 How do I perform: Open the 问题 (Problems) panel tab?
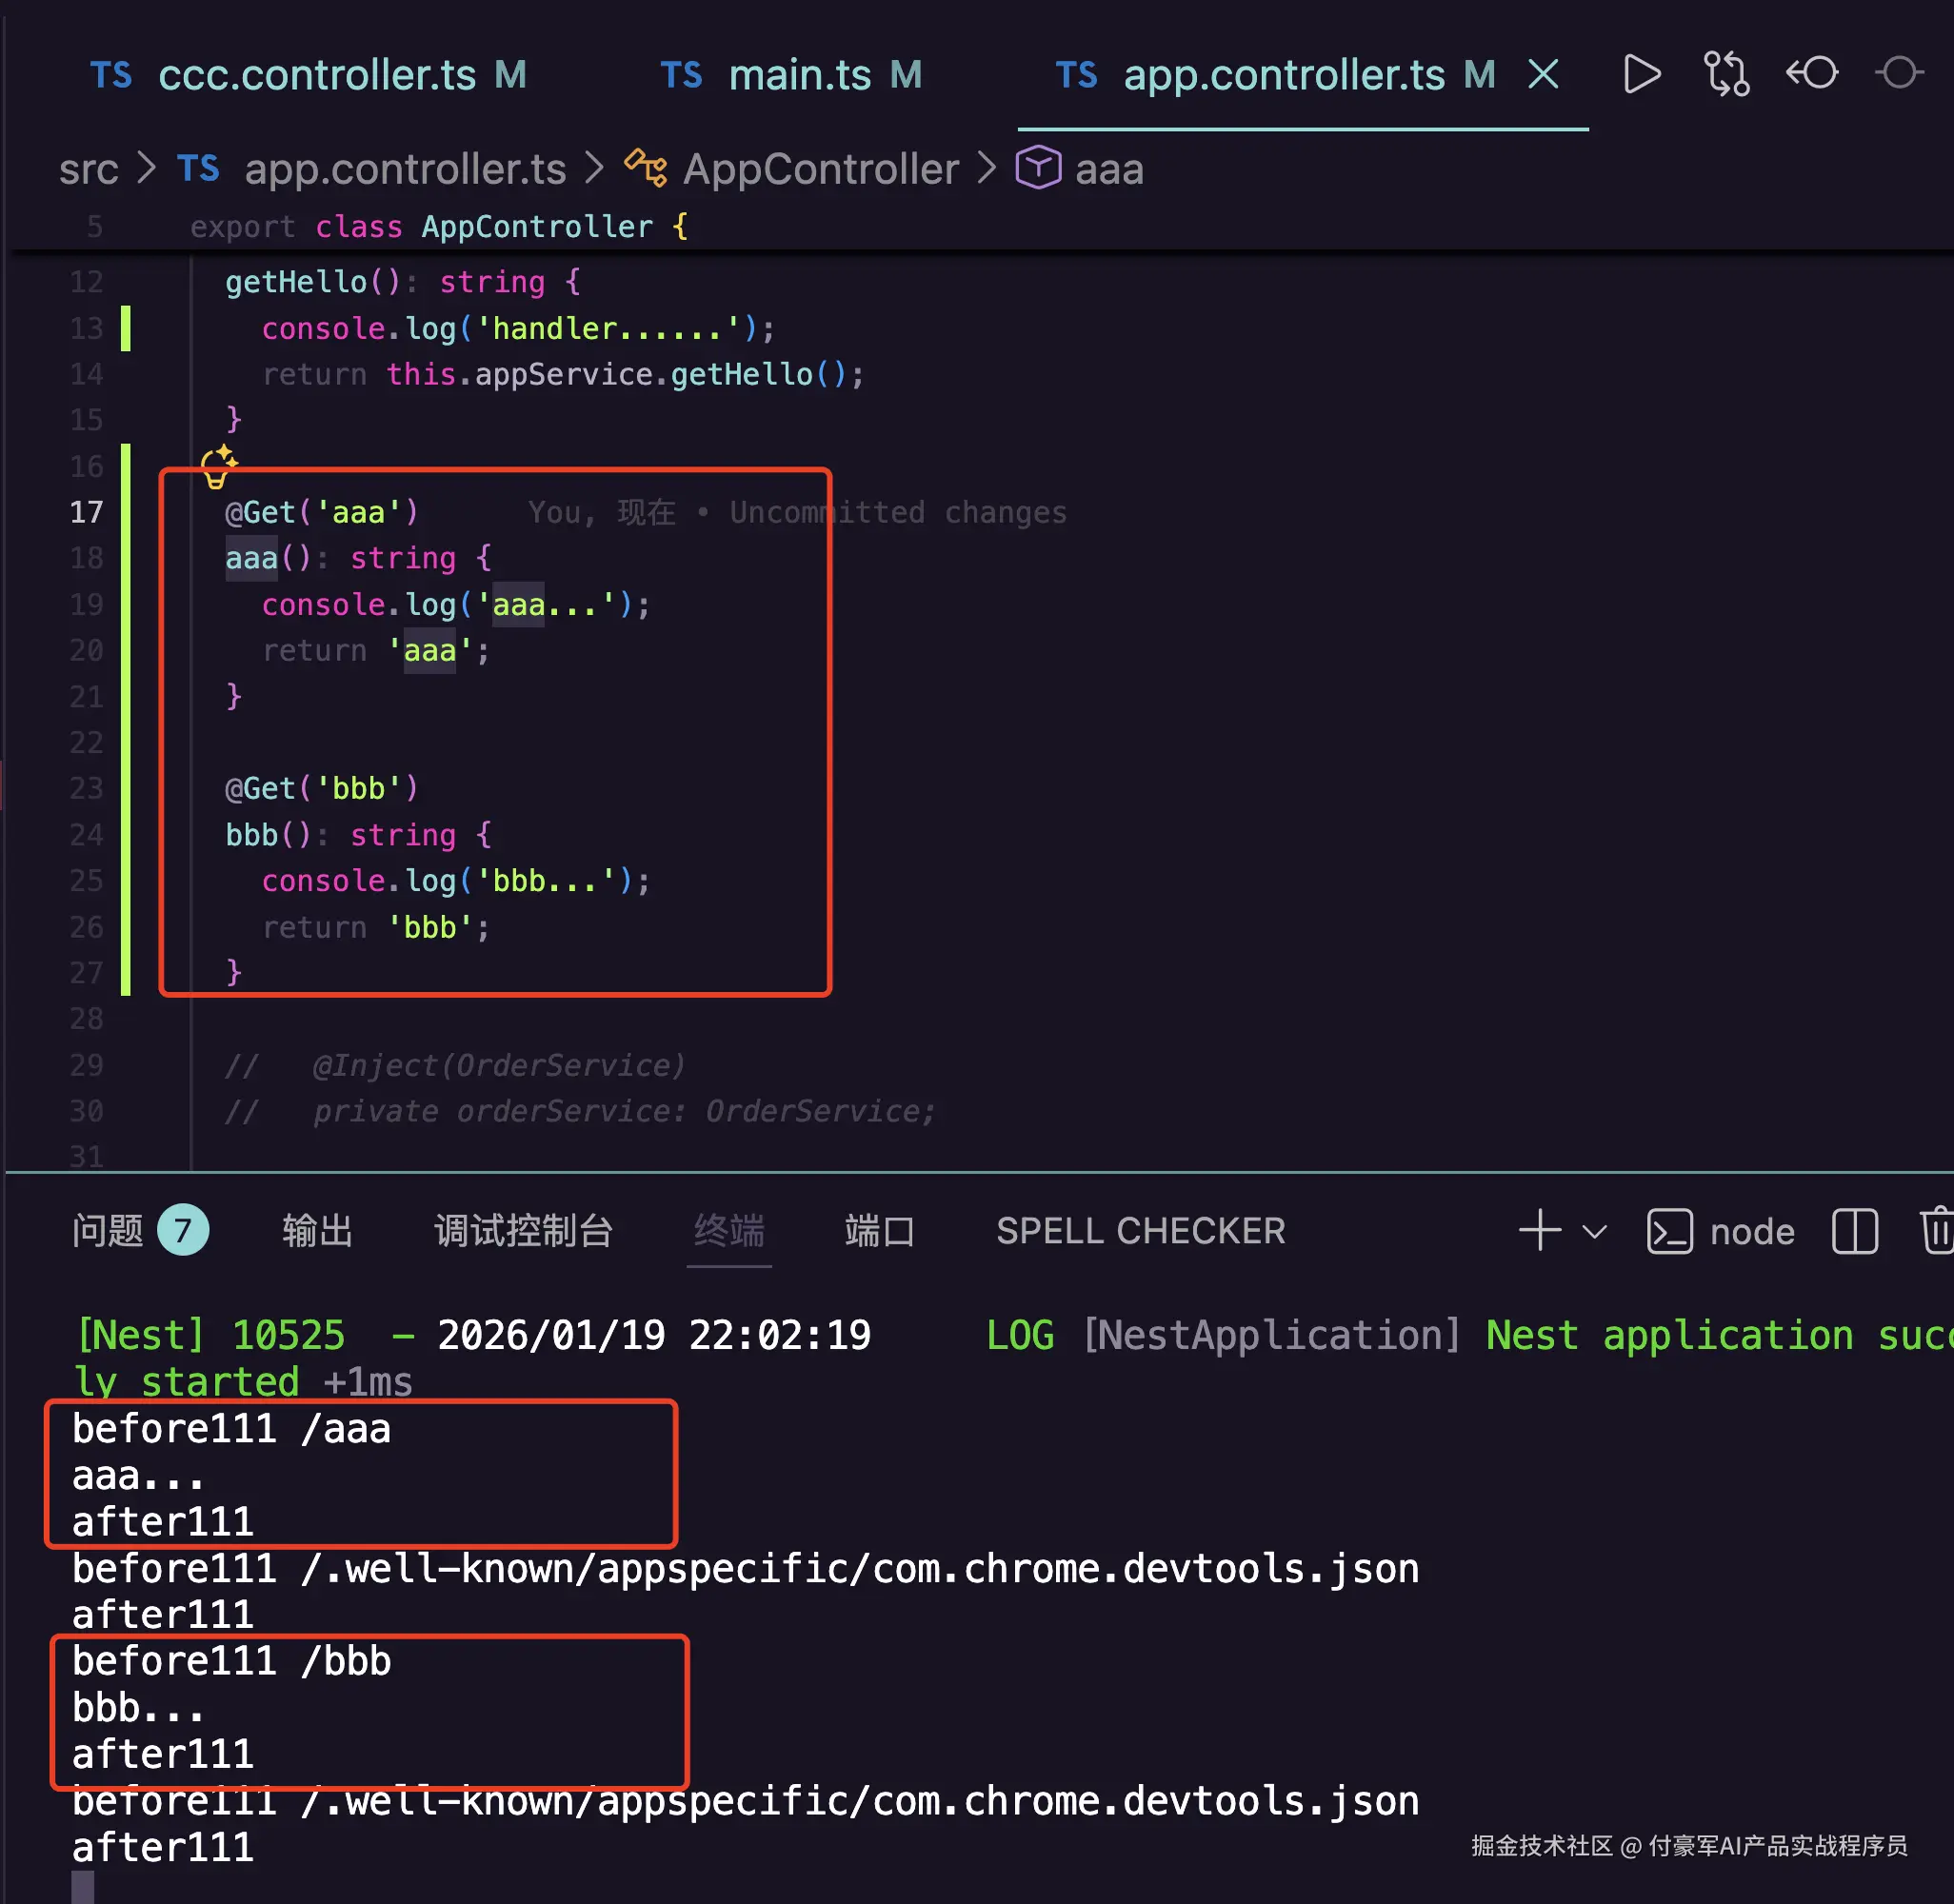[x=107, y=1231]
